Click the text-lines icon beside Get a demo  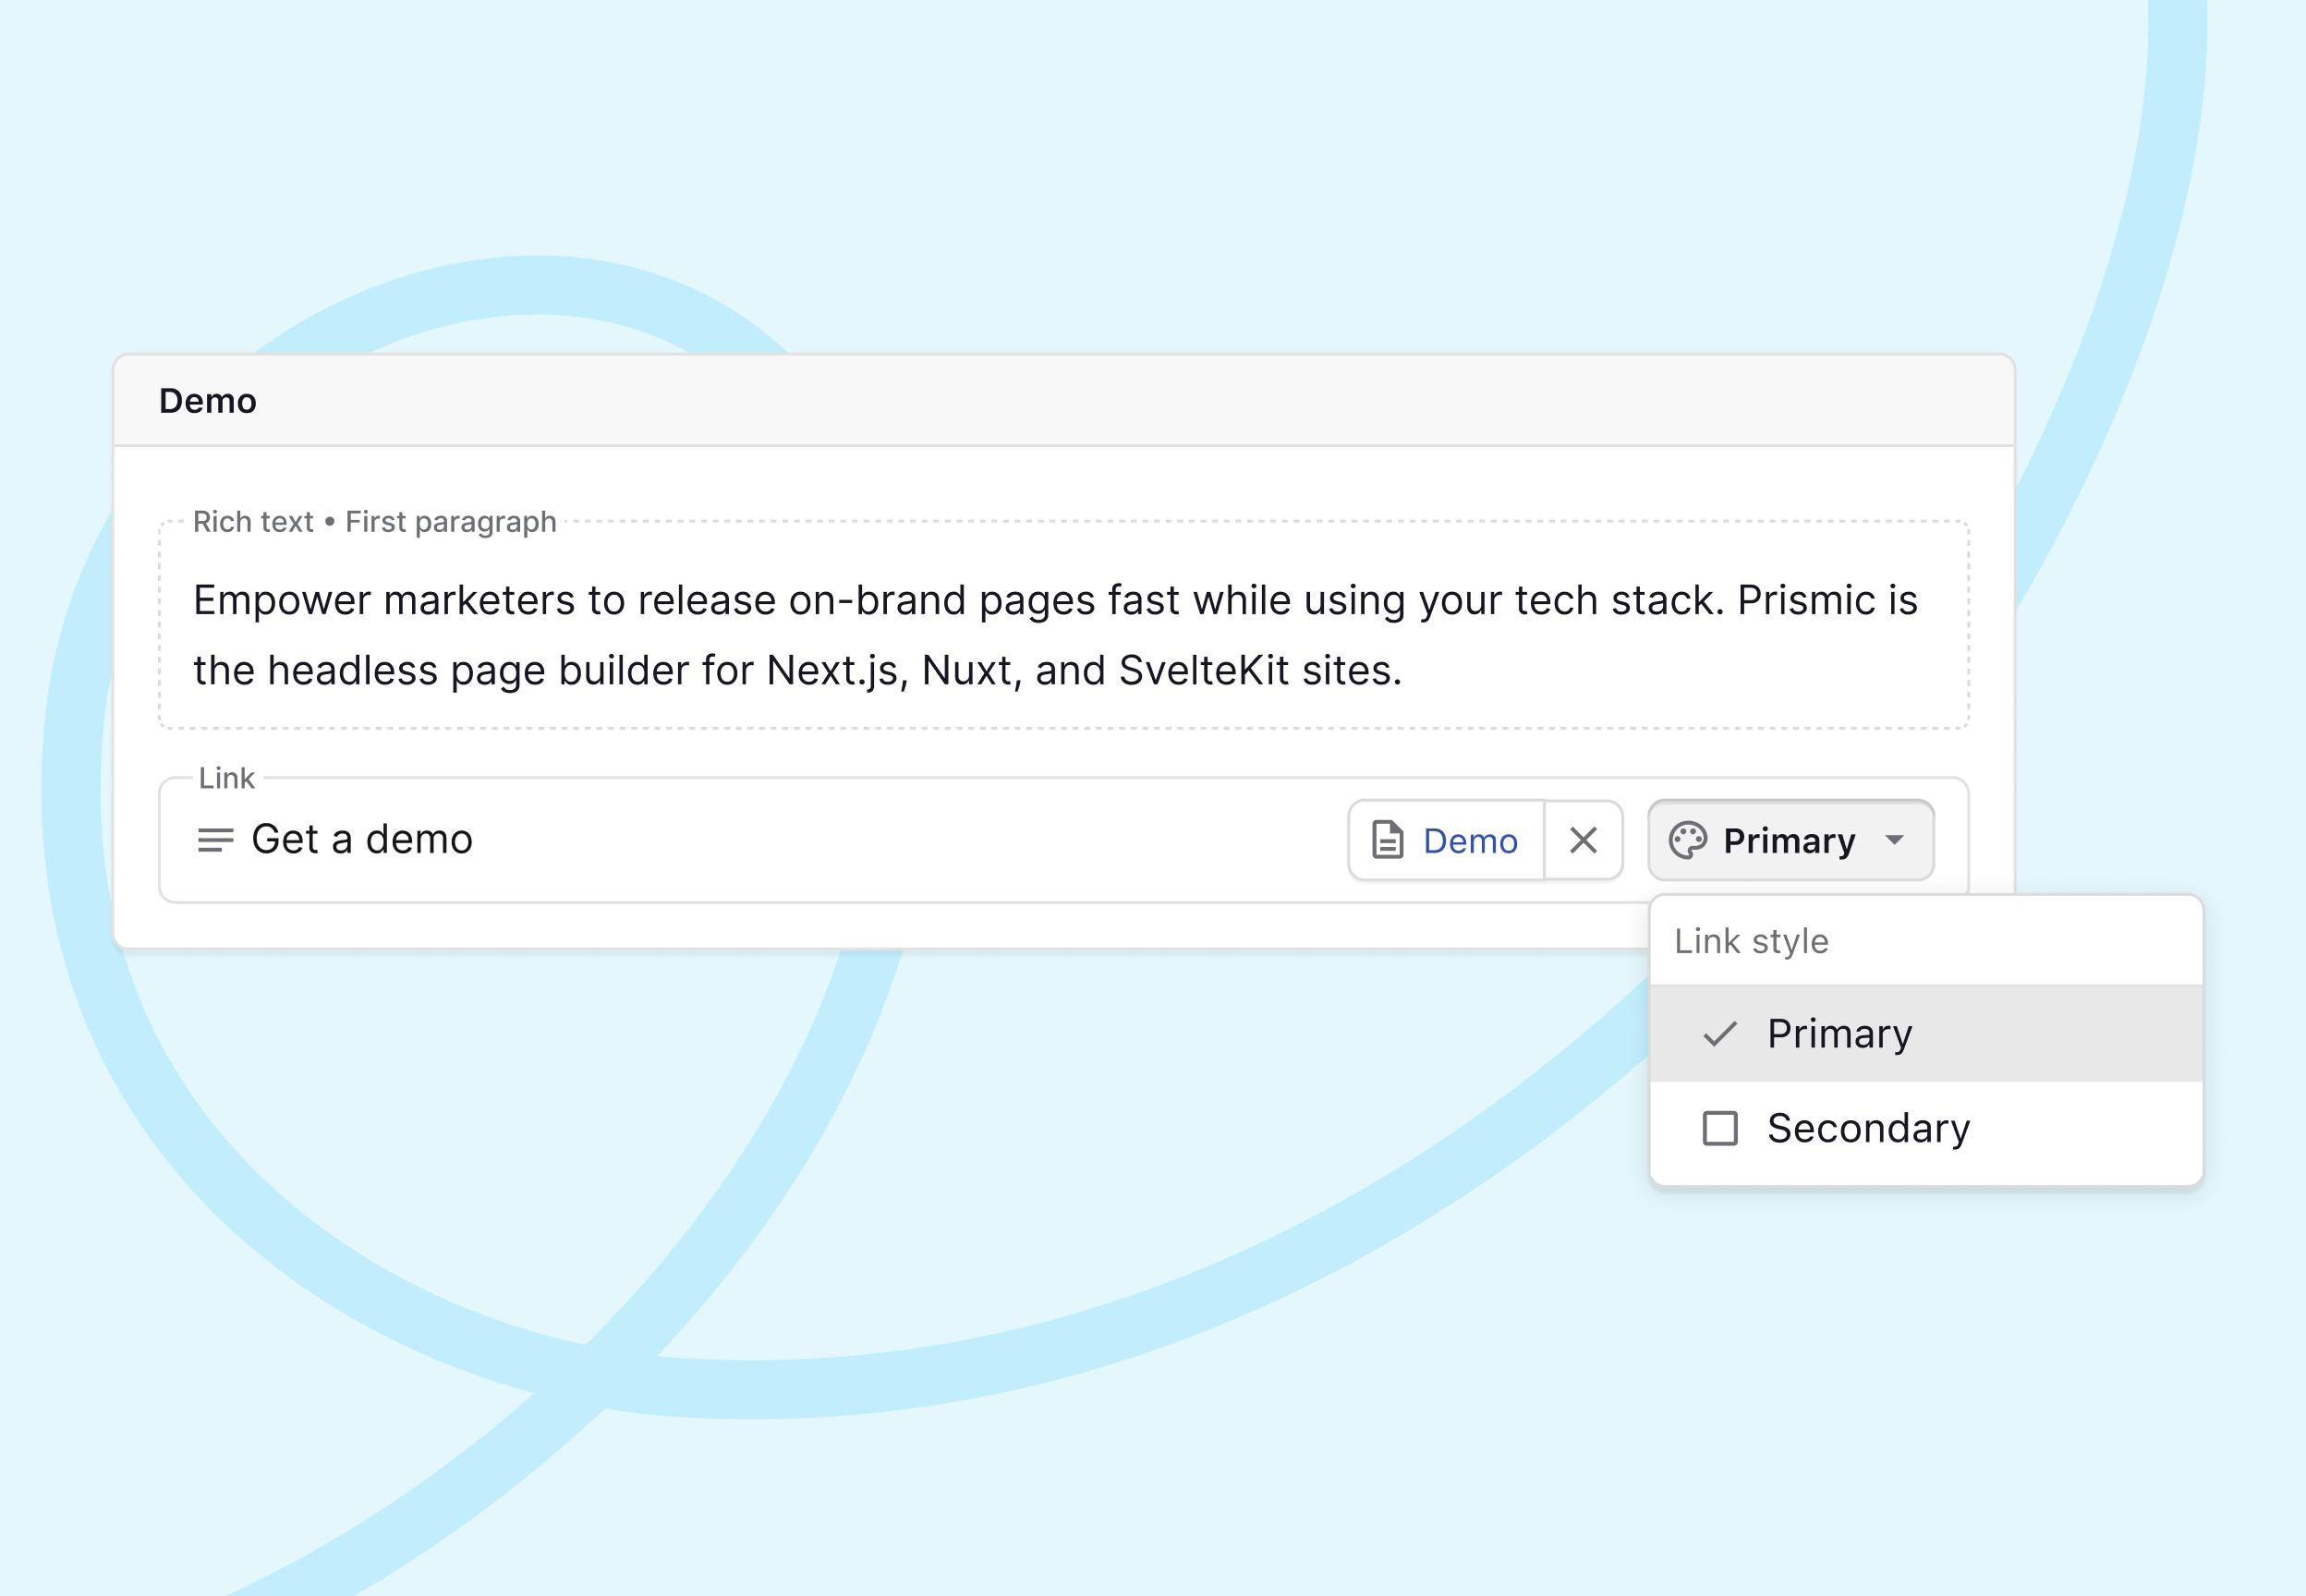(215, 840)
